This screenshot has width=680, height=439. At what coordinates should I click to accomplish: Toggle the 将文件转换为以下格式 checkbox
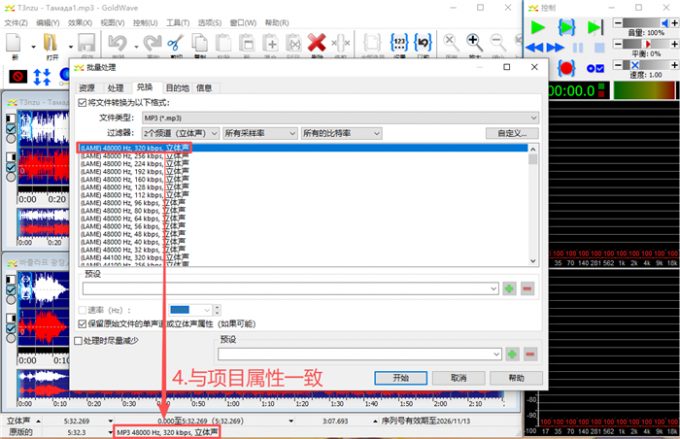click(x=82, y=102)
